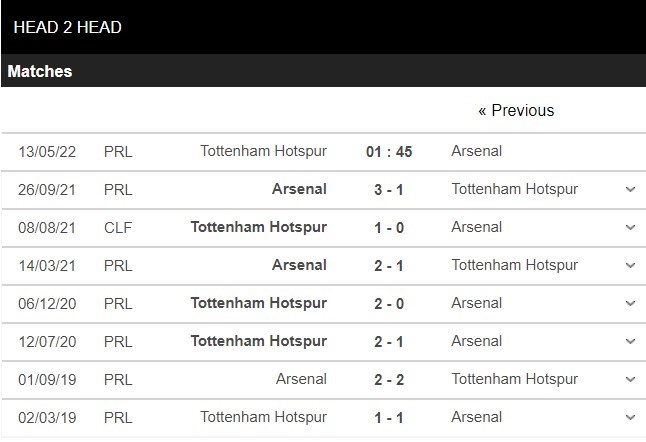Expand the 26/09/21 Arsenal 3 - 1 match row
The height and width of the screenshot is (442, 646).
pos(630,189)
